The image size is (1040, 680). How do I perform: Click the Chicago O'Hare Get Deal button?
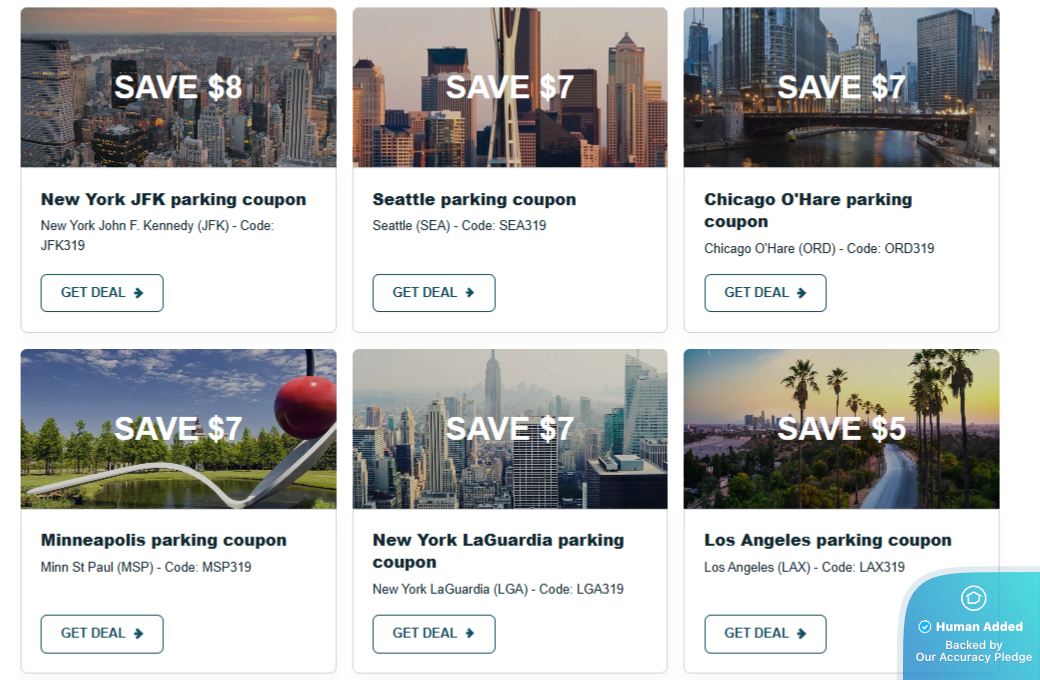tap(765, 293)
